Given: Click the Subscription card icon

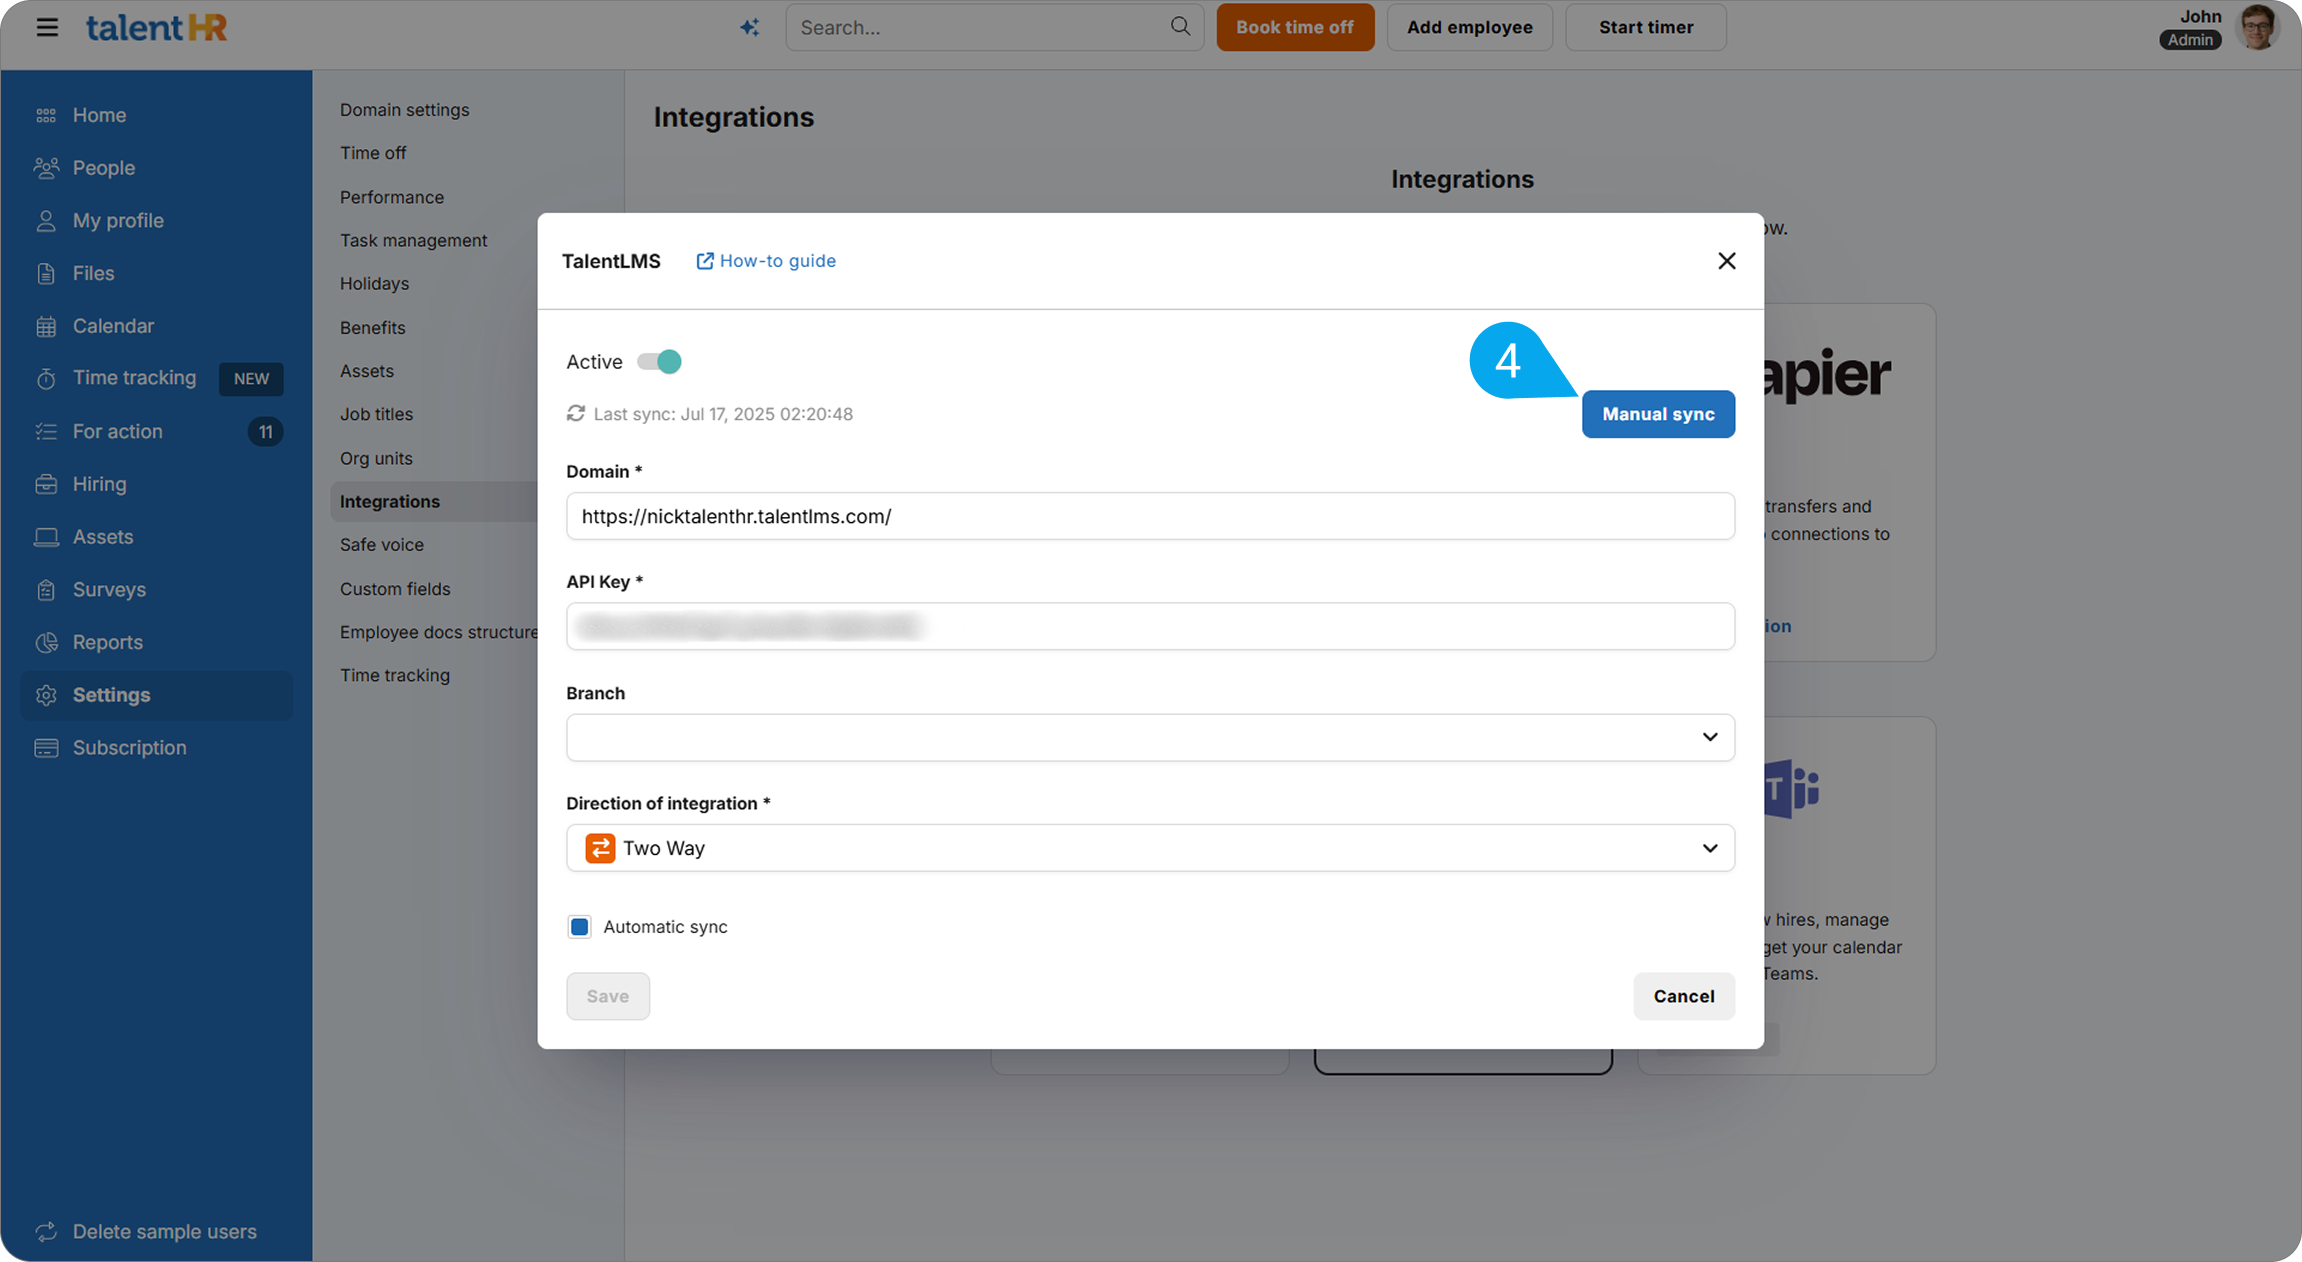Looking at the screenshot, I should pyautogui.click(x=46, y=748).
